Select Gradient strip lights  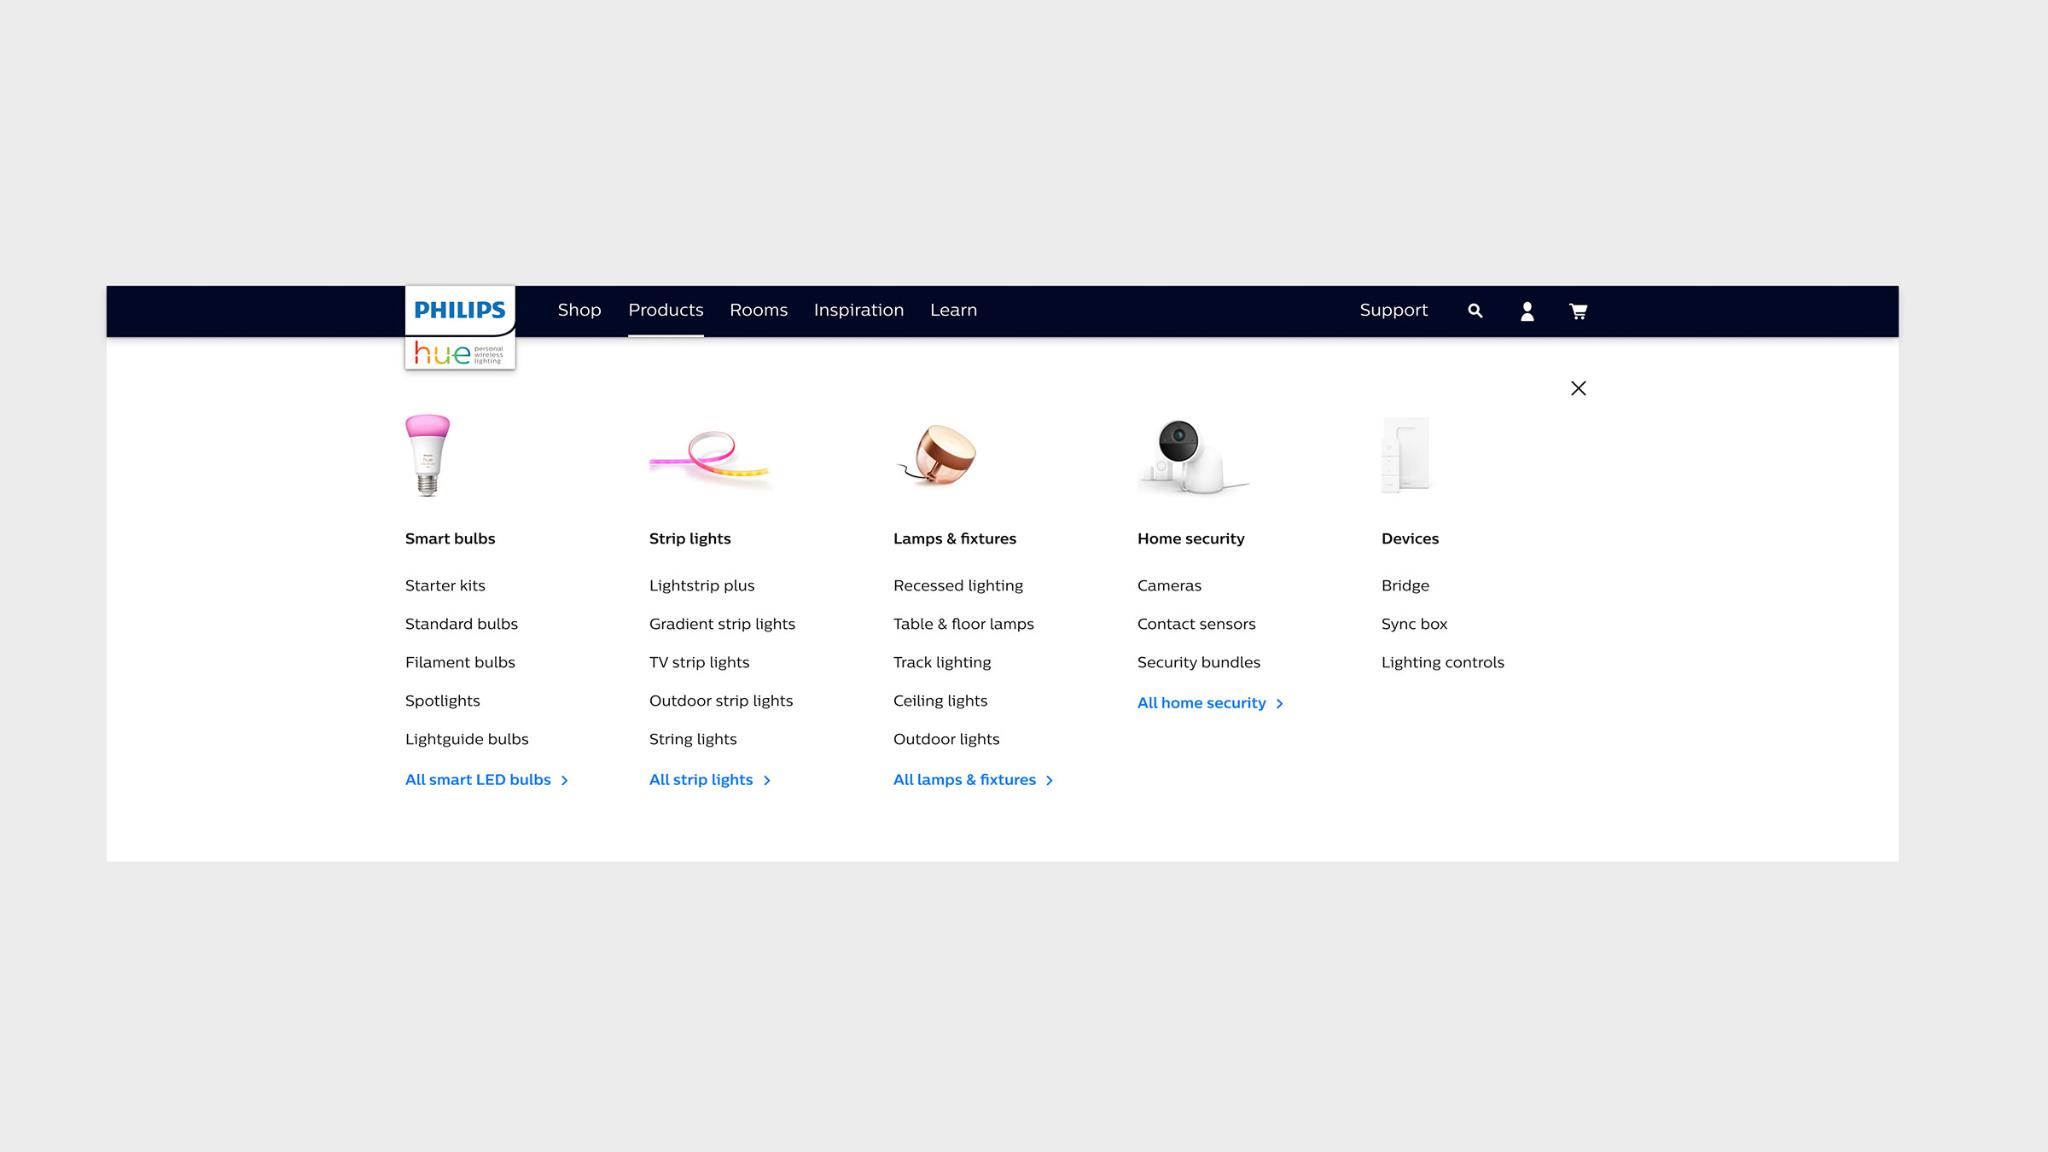(721, 624)
